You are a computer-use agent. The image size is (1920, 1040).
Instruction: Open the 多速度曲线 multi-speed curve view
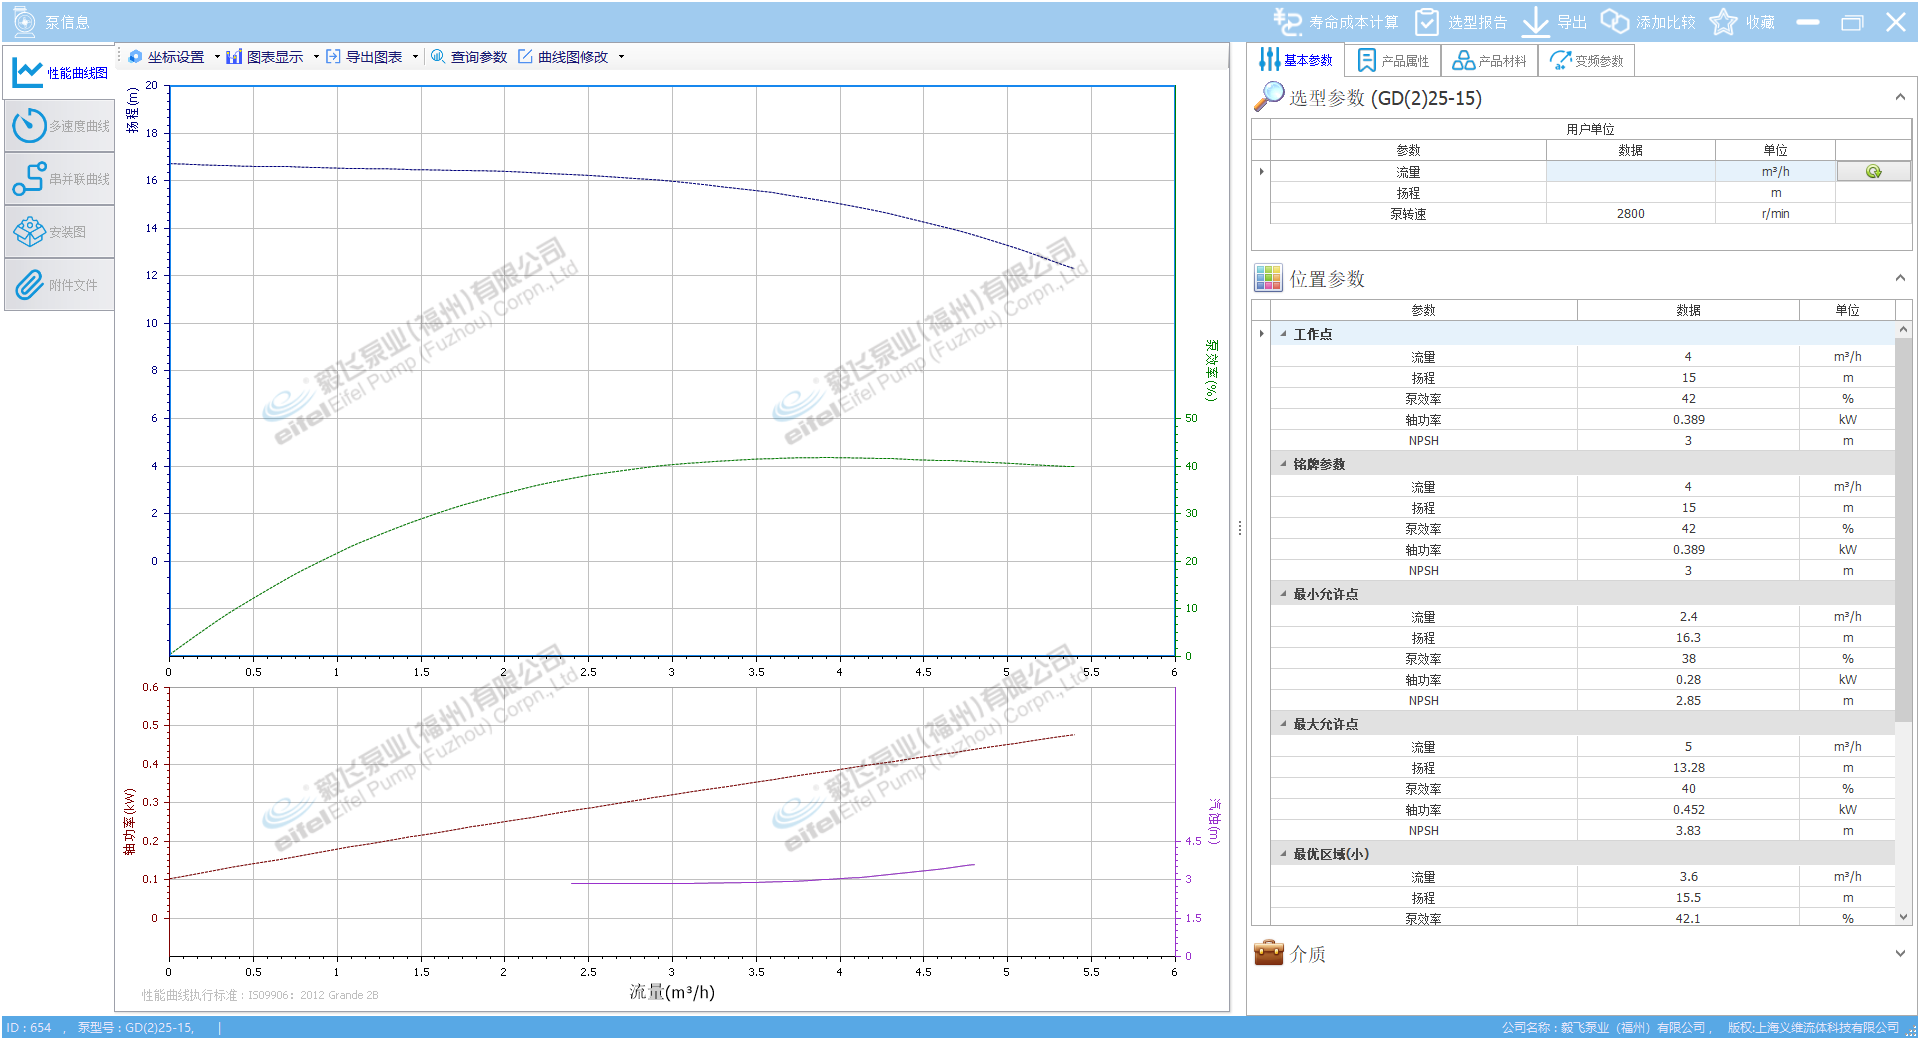click(60, 126)
